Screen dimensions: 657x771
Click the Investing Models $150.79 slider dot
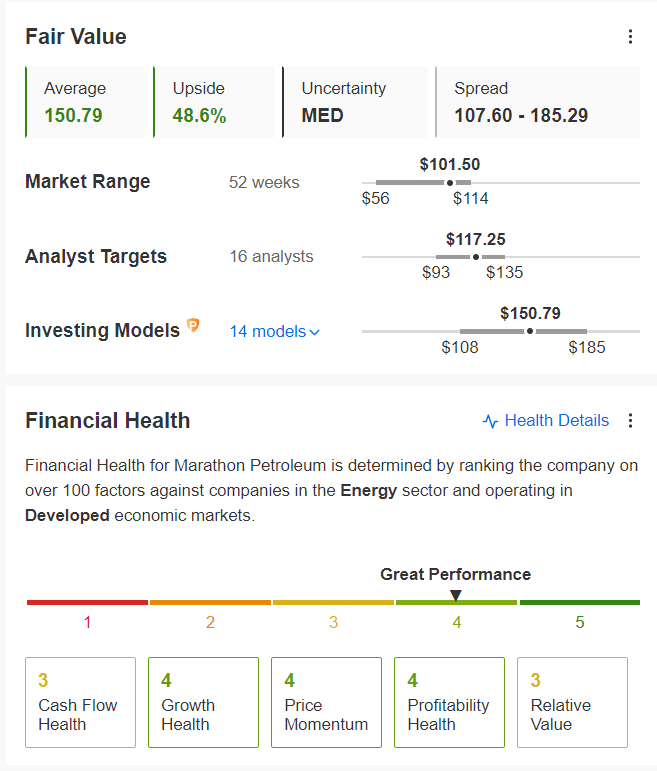click(530, 331)
